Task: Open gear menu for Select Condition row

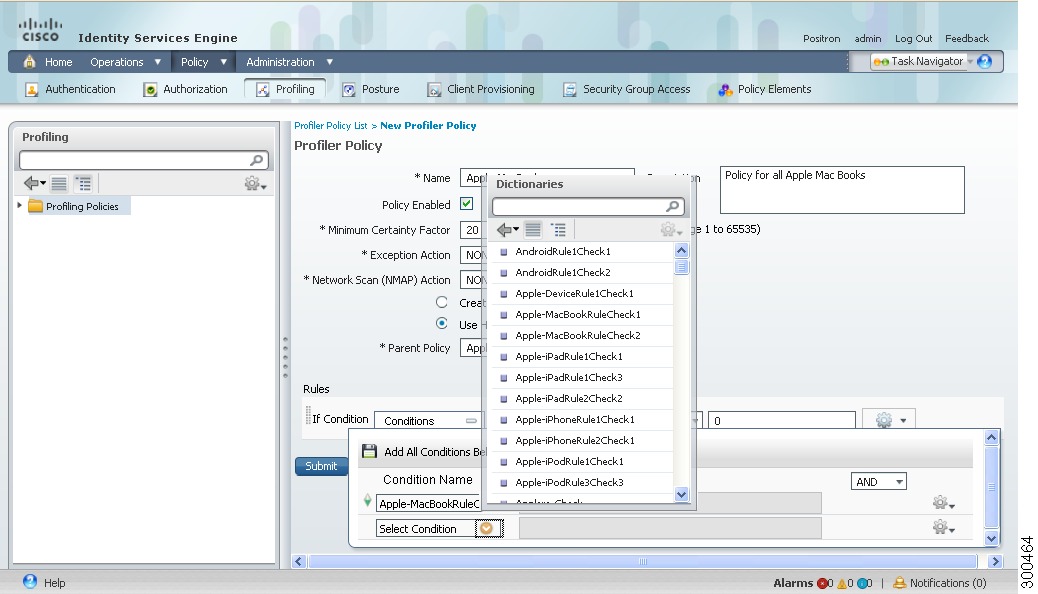Action: [x=942, y=528]
